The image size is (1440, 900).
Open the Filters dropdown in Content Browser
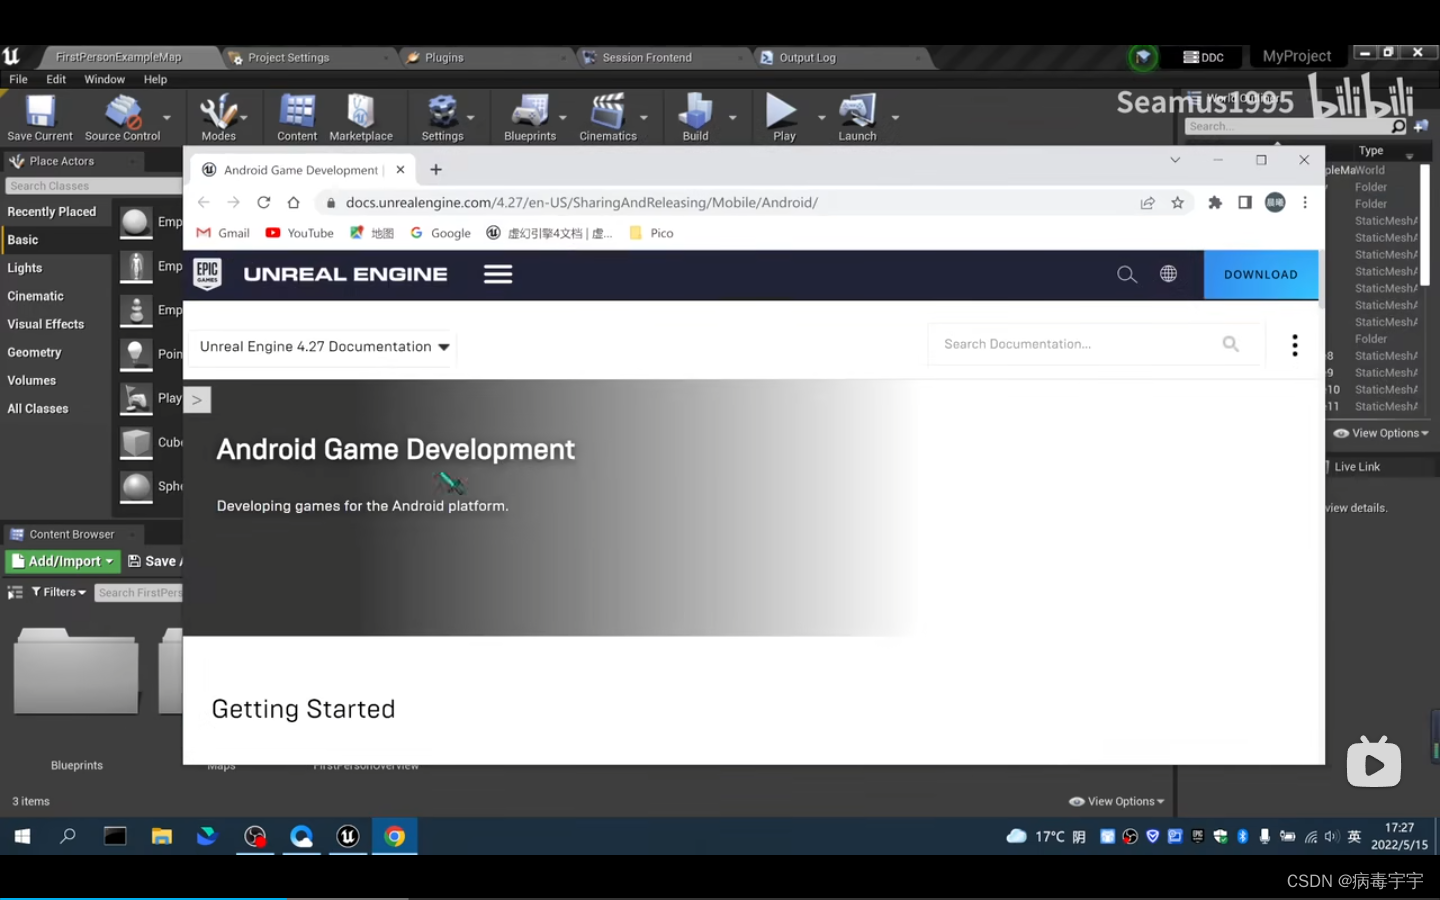tap(59, 592)
